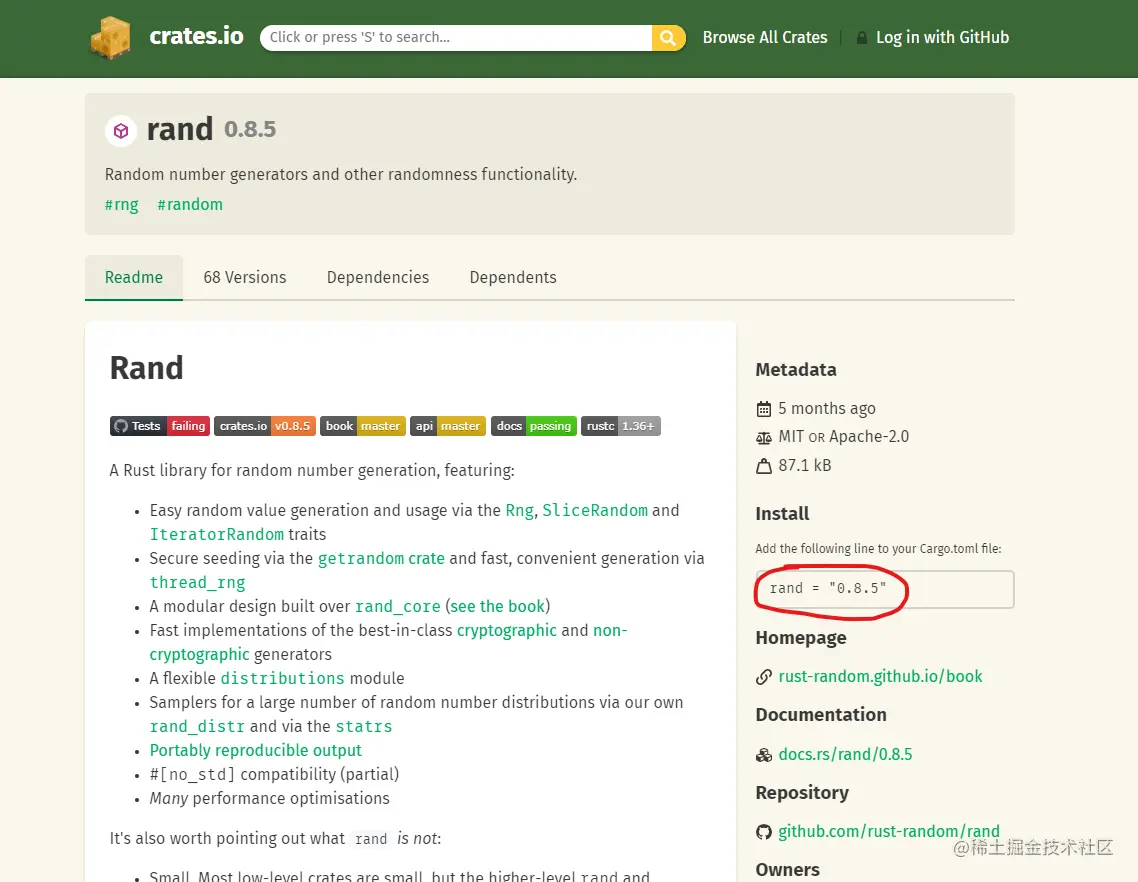Click the package weight icon by 87.1 kB
This screenshot has height=882, width=1138.
tap(764, 466)
